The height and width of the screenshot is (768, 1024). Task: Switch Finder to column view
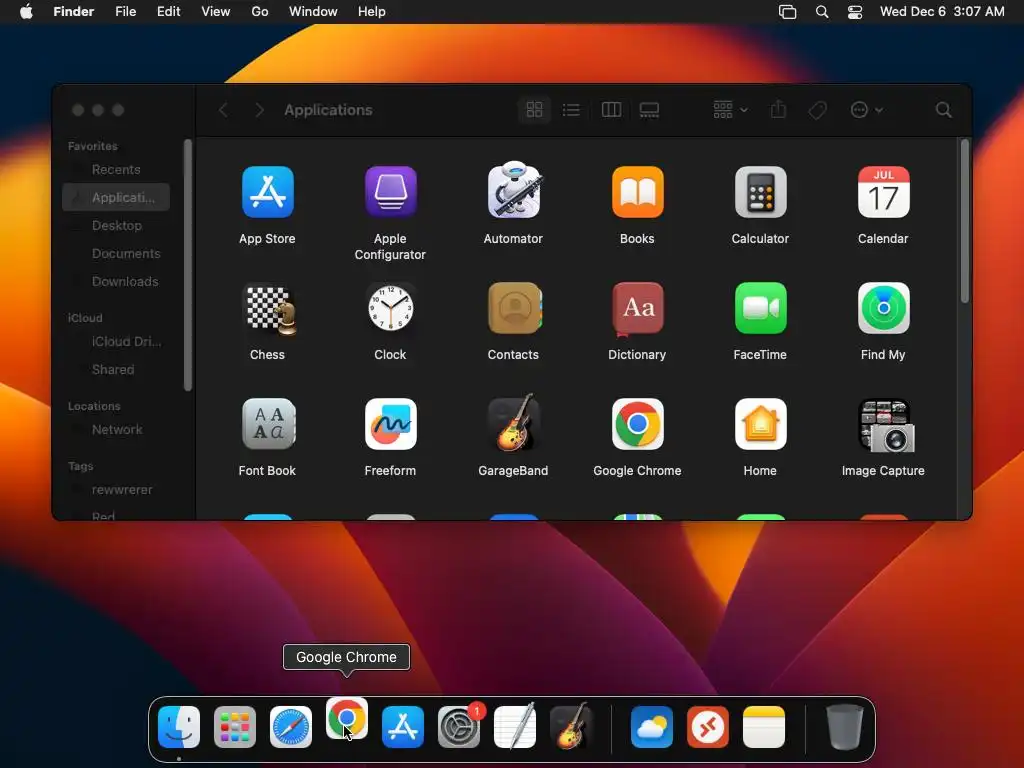point(611,110)
